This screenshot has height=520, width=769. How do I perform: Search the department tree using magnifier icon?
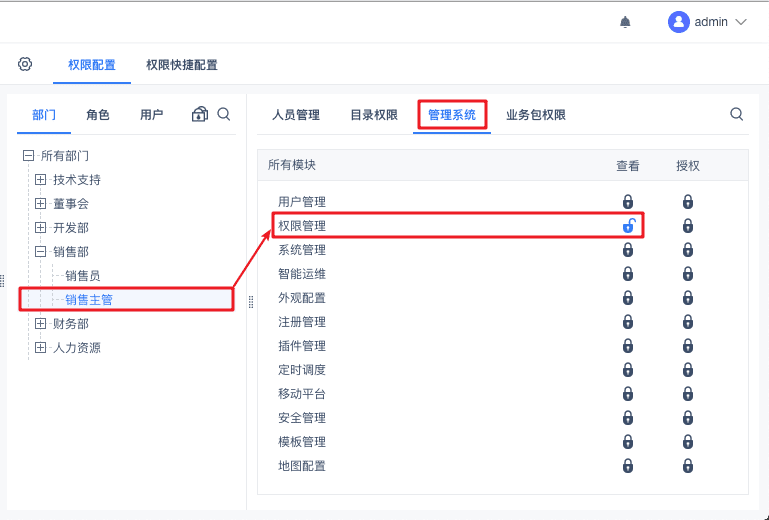(224, 114)
